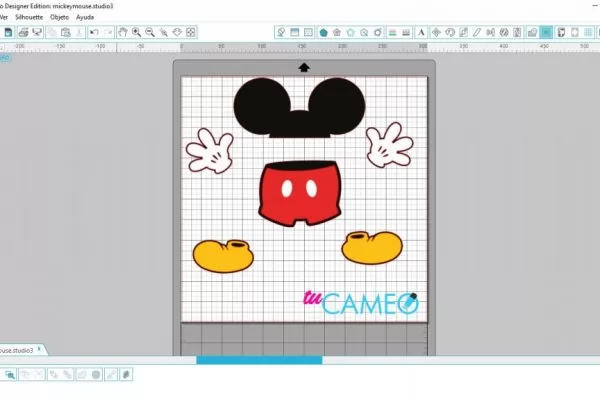Click the Redo arrow icon
Screen dimensions: 600x400
(x=108, y=33)
